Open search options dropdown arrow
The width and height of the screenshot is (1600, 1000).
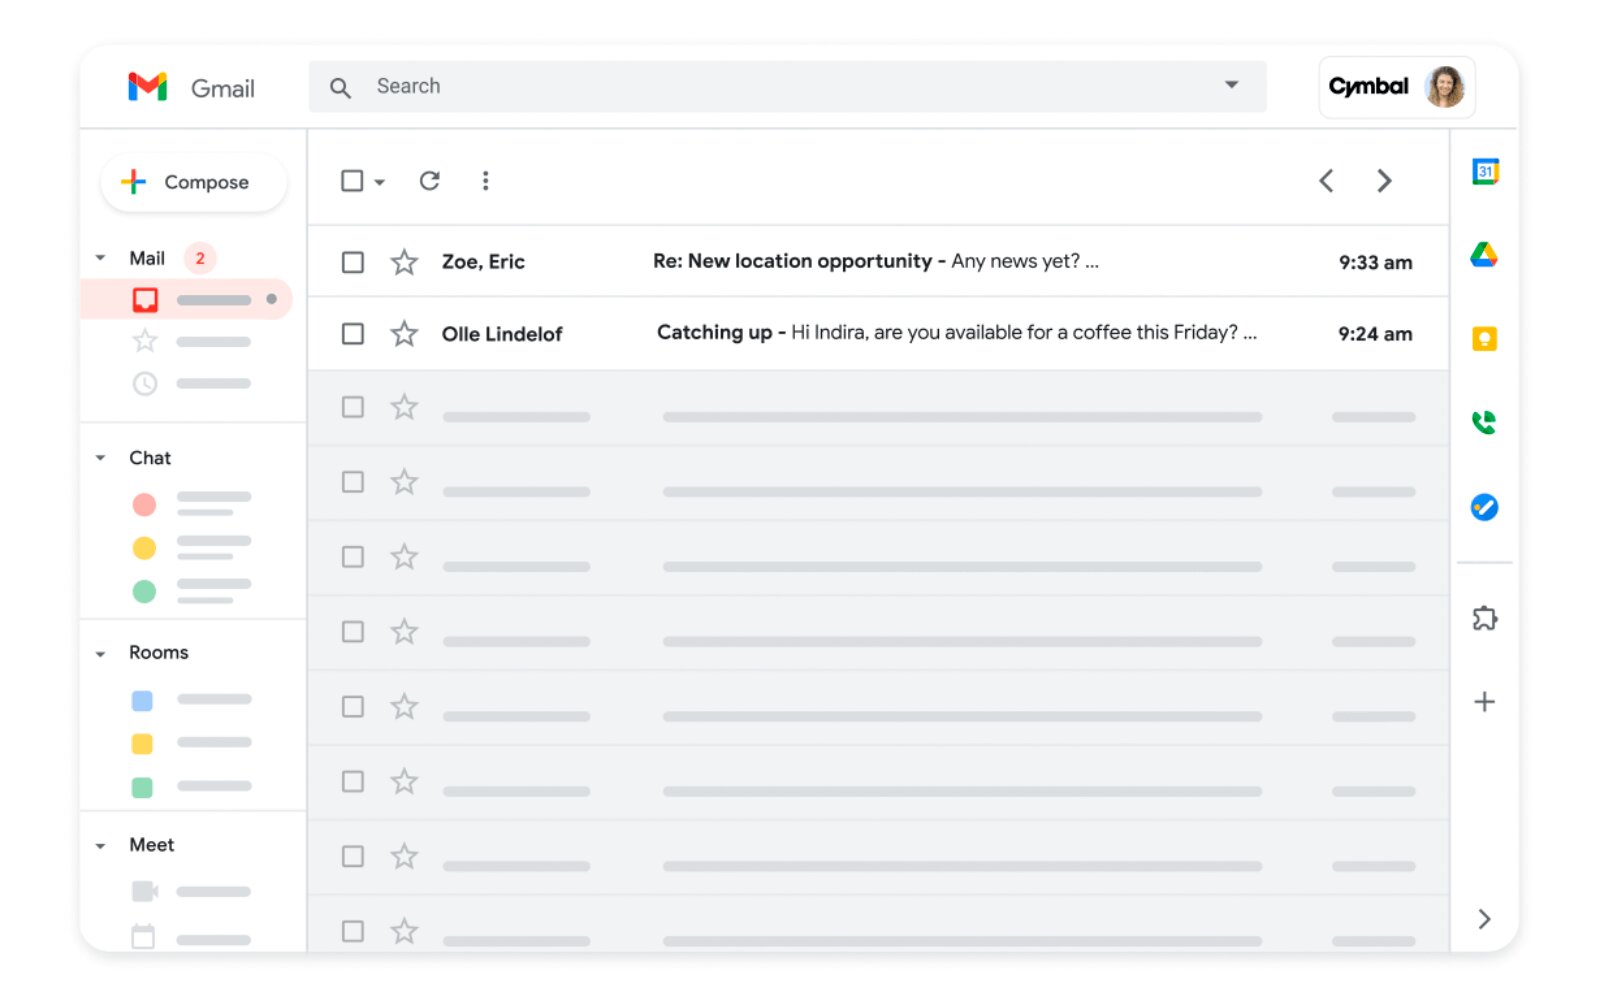pos(1231,86)
